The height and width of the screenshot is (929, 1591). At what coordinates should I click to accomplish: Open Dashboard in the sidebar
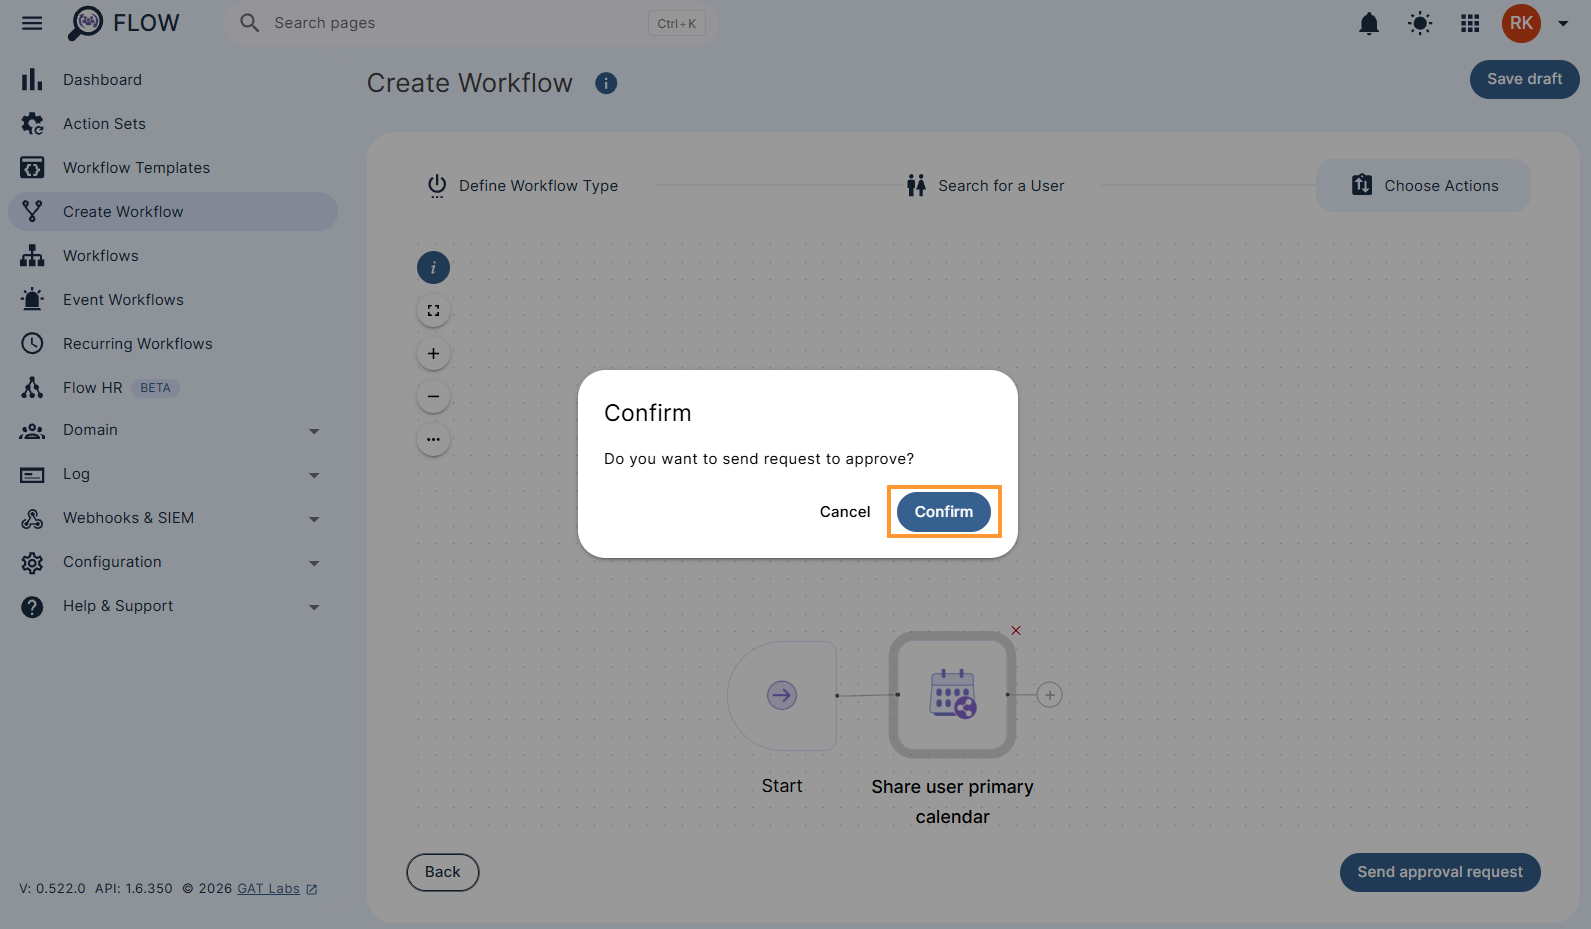[173, 80]
